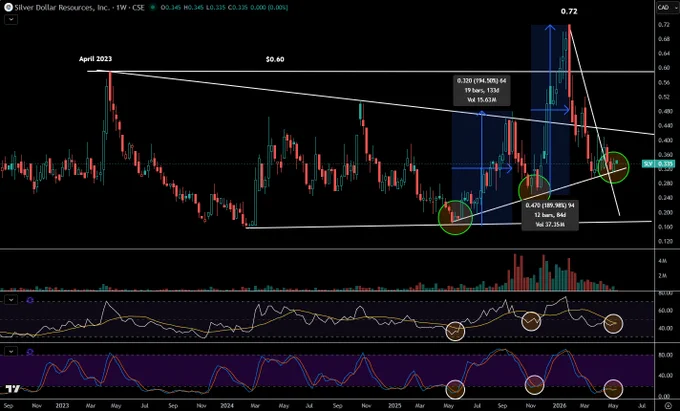Click the 0.480 price scale label
The height and width of the screenshot is (411, 680).
665,111
